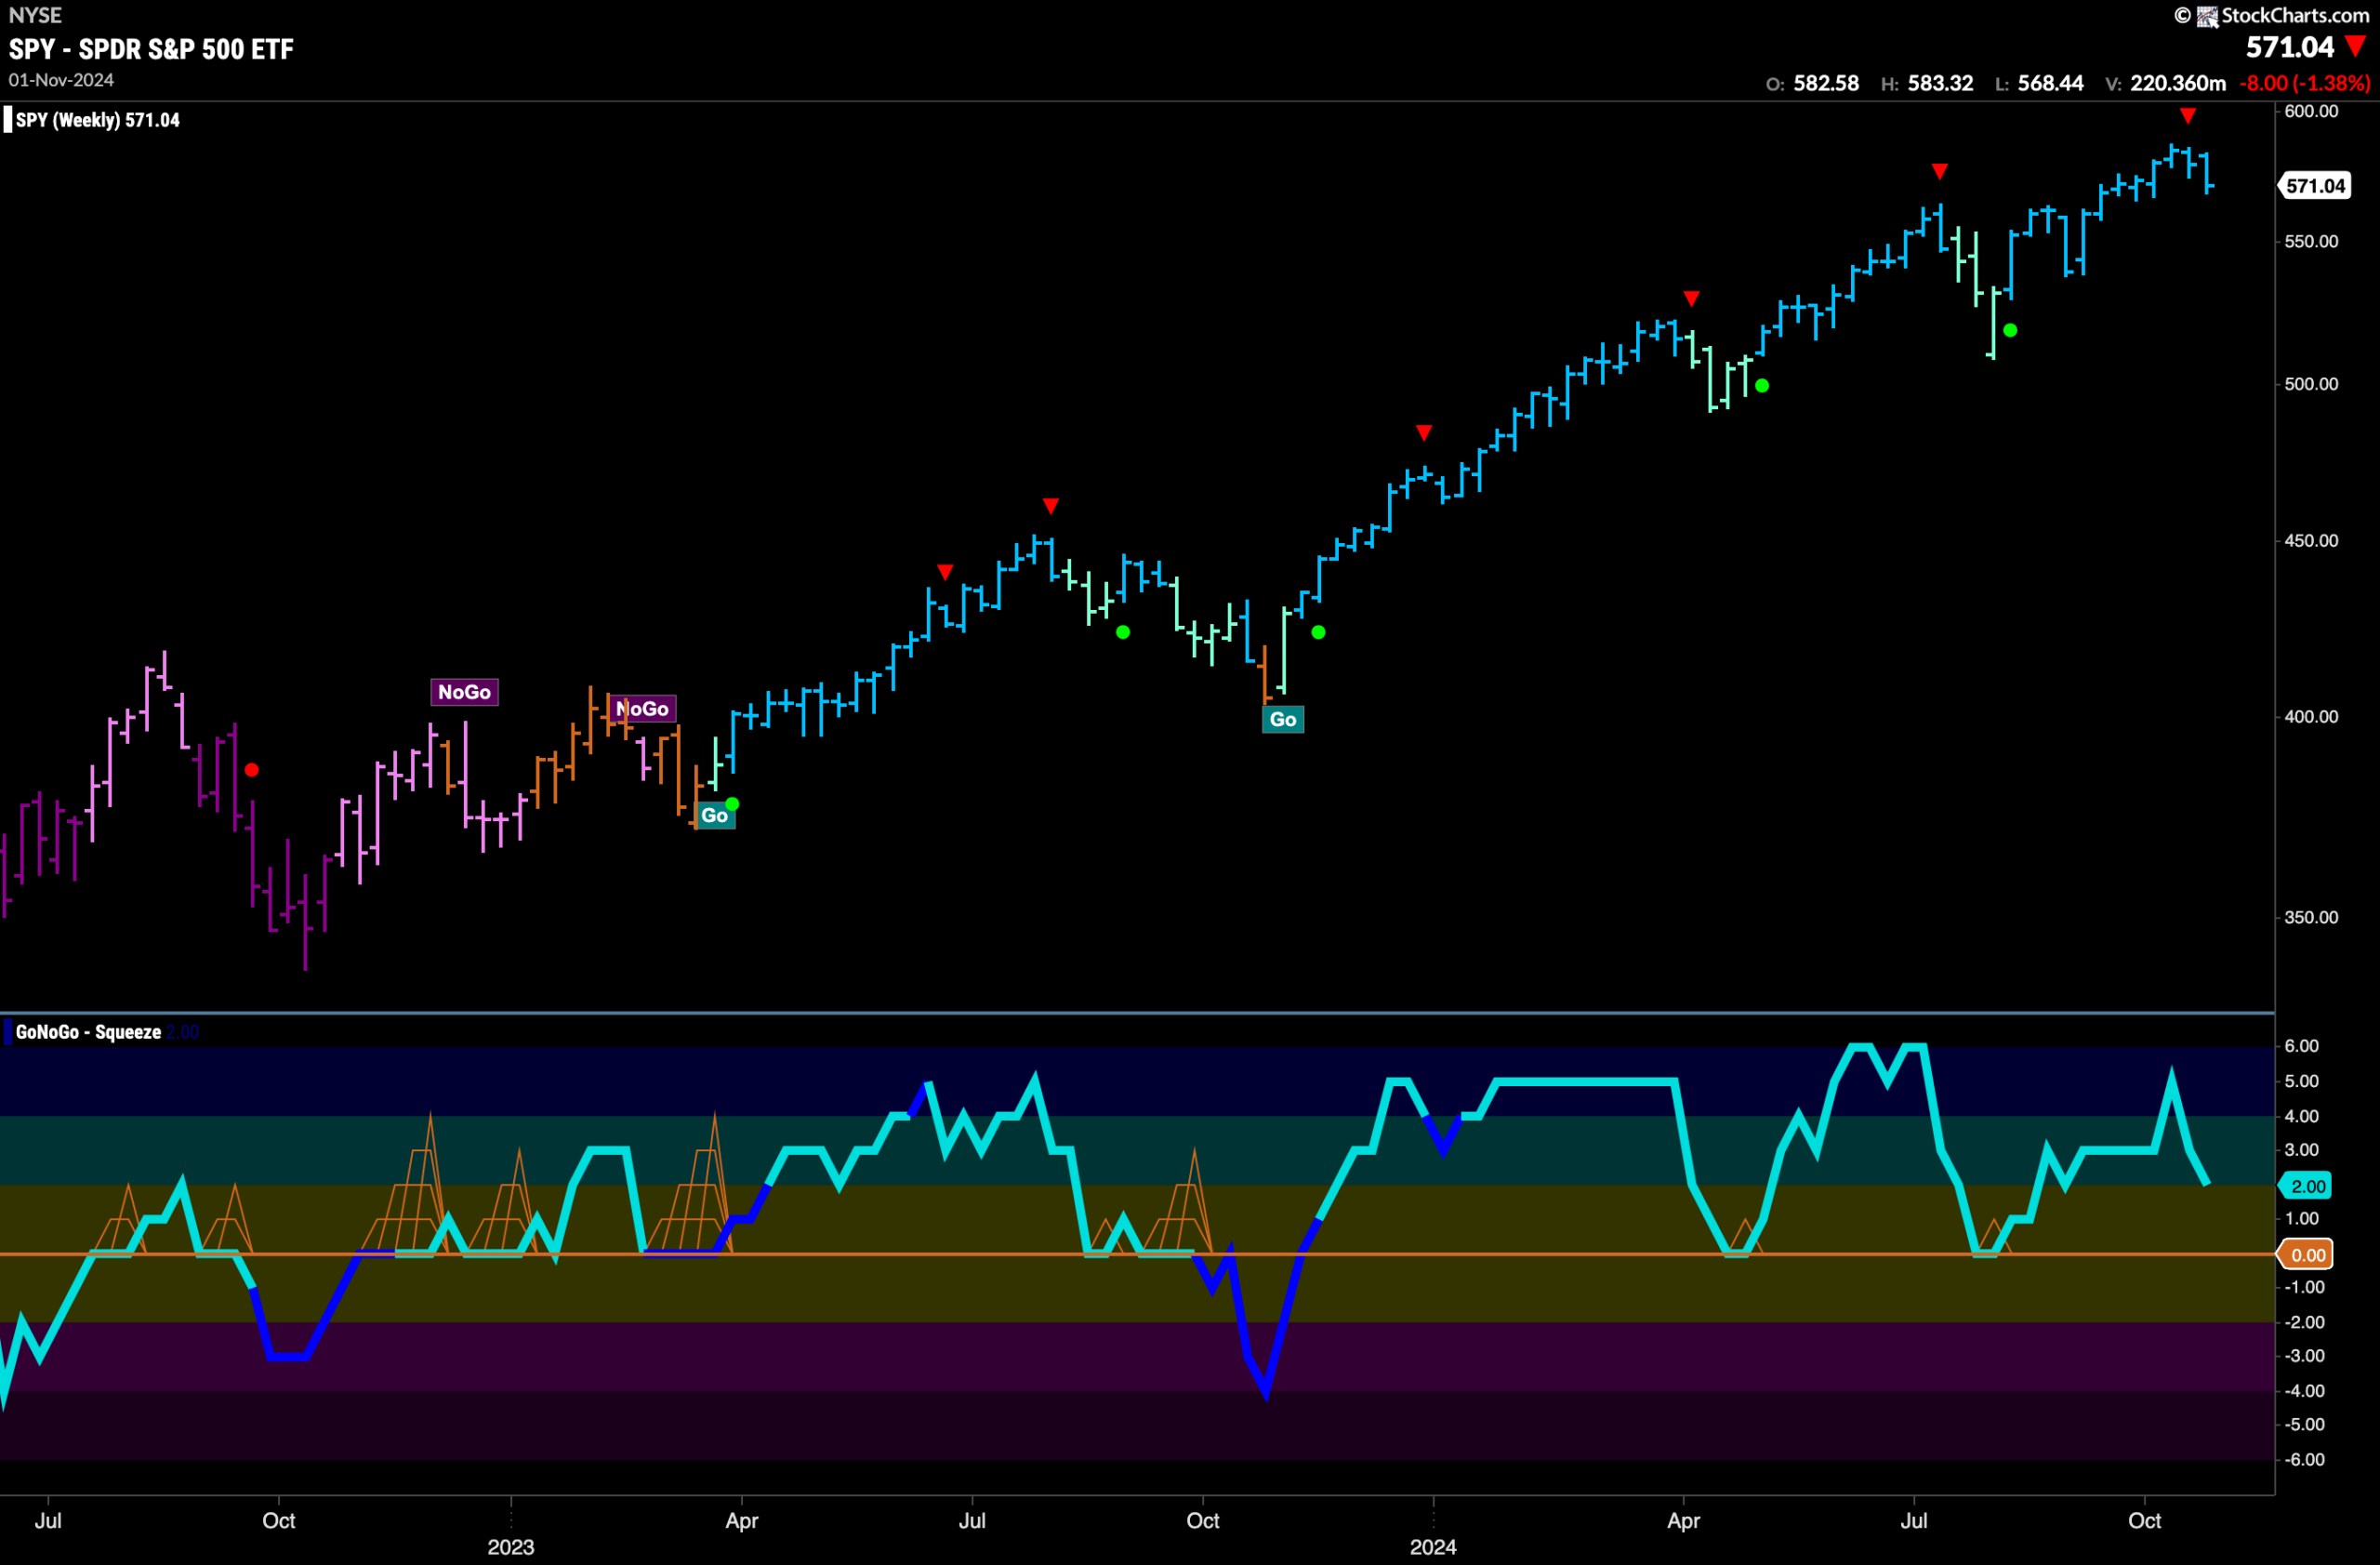Click the Go label near October 2023
The image size is (2380, 1565).
[x=1283, y=719]
